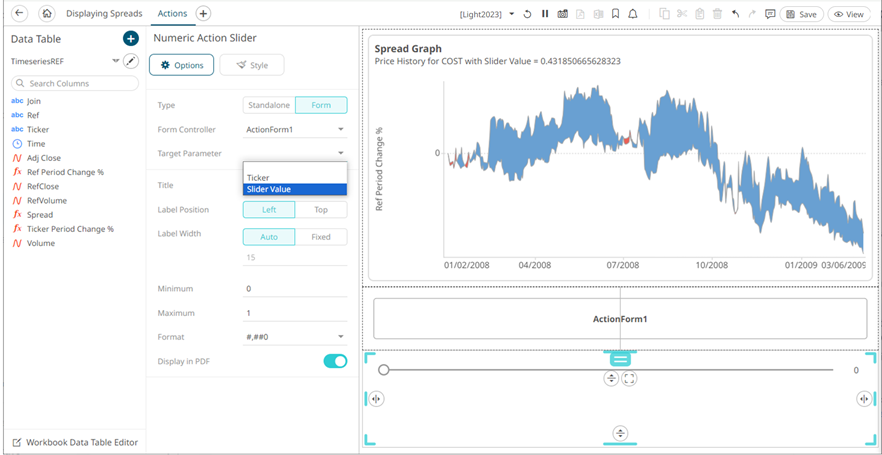Click the Maximum value field
The width and height of the screenshot is (882, 455).
[x=295, y=313]
